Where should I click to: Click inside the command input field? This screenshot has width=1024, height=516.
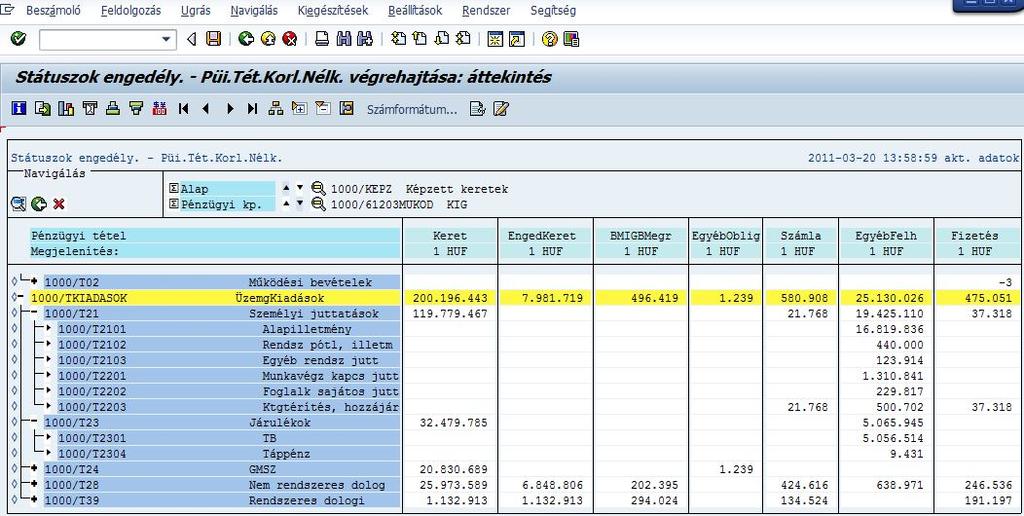pos(99,40)
